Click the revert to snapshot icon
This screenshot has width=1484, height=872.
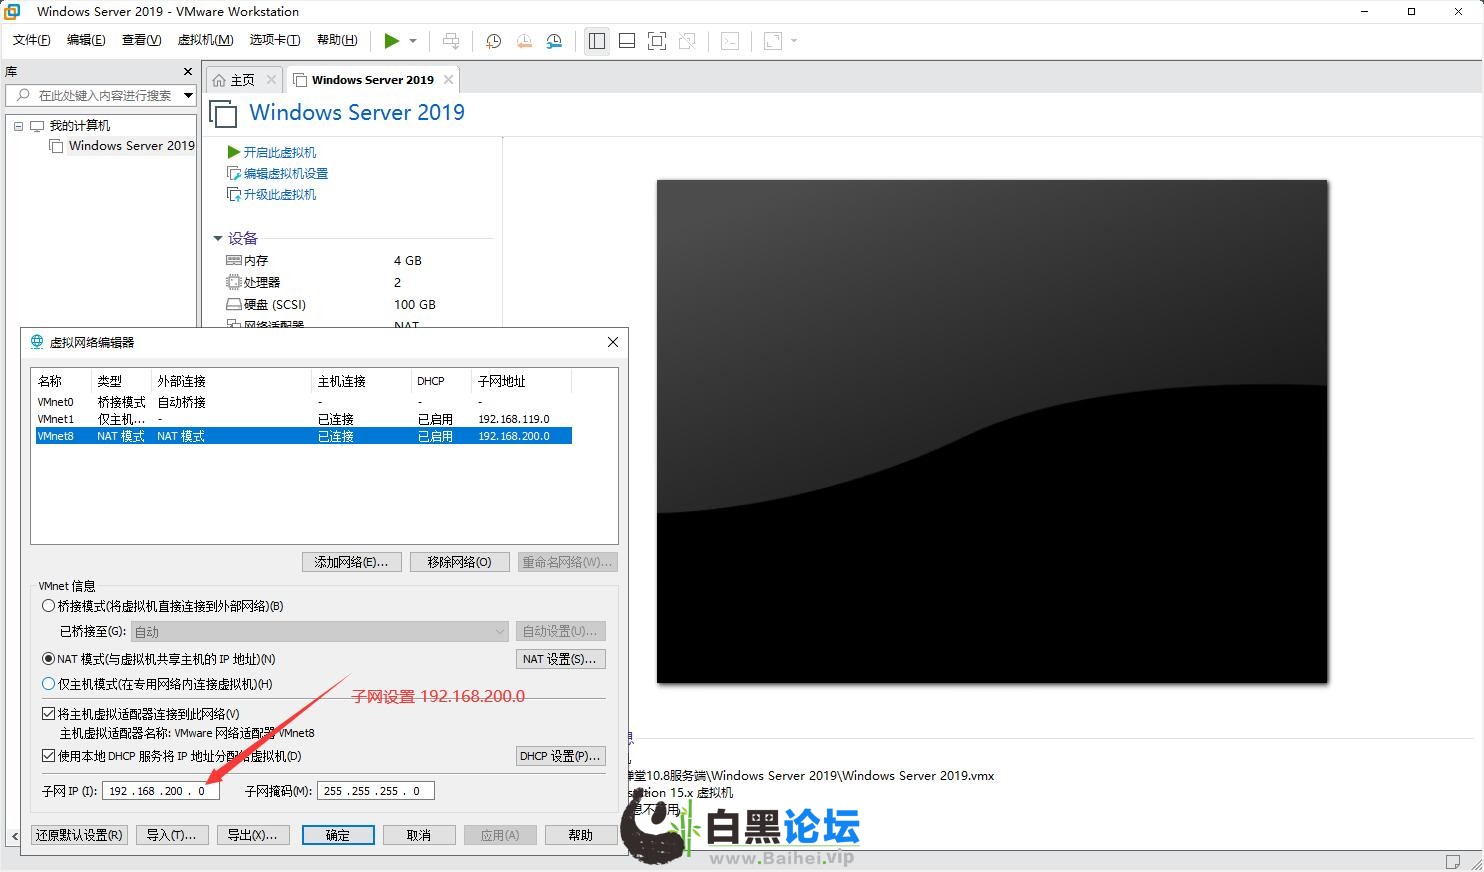click(524, 41)
